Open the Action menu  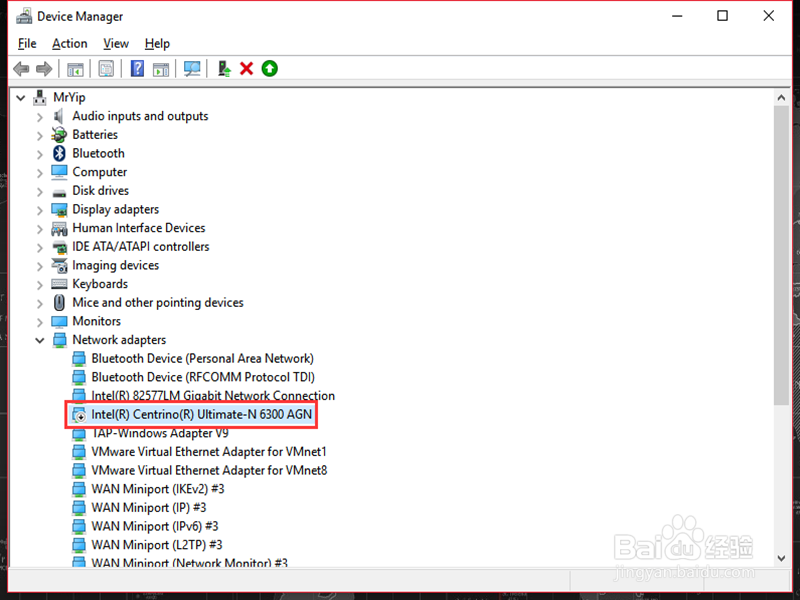coord(69,44)
